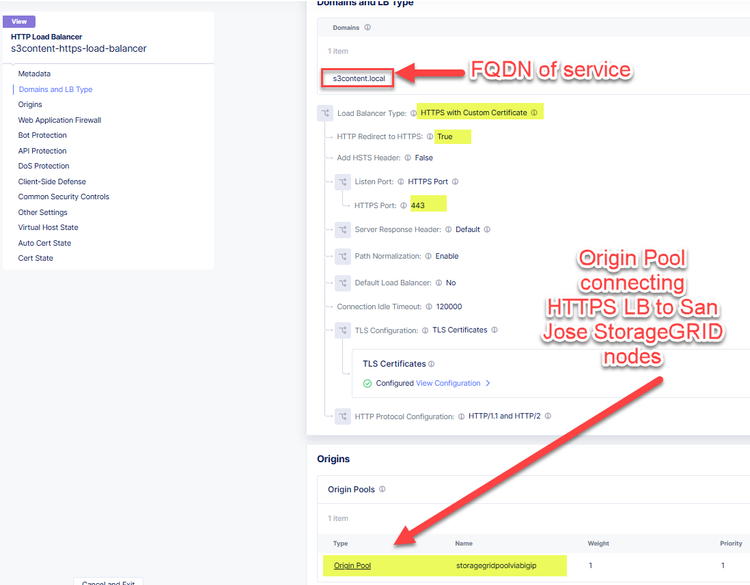Click info icon after HTTPS Port value text
750x585 pixels.
pyautogui.click(x=455, y=182)
